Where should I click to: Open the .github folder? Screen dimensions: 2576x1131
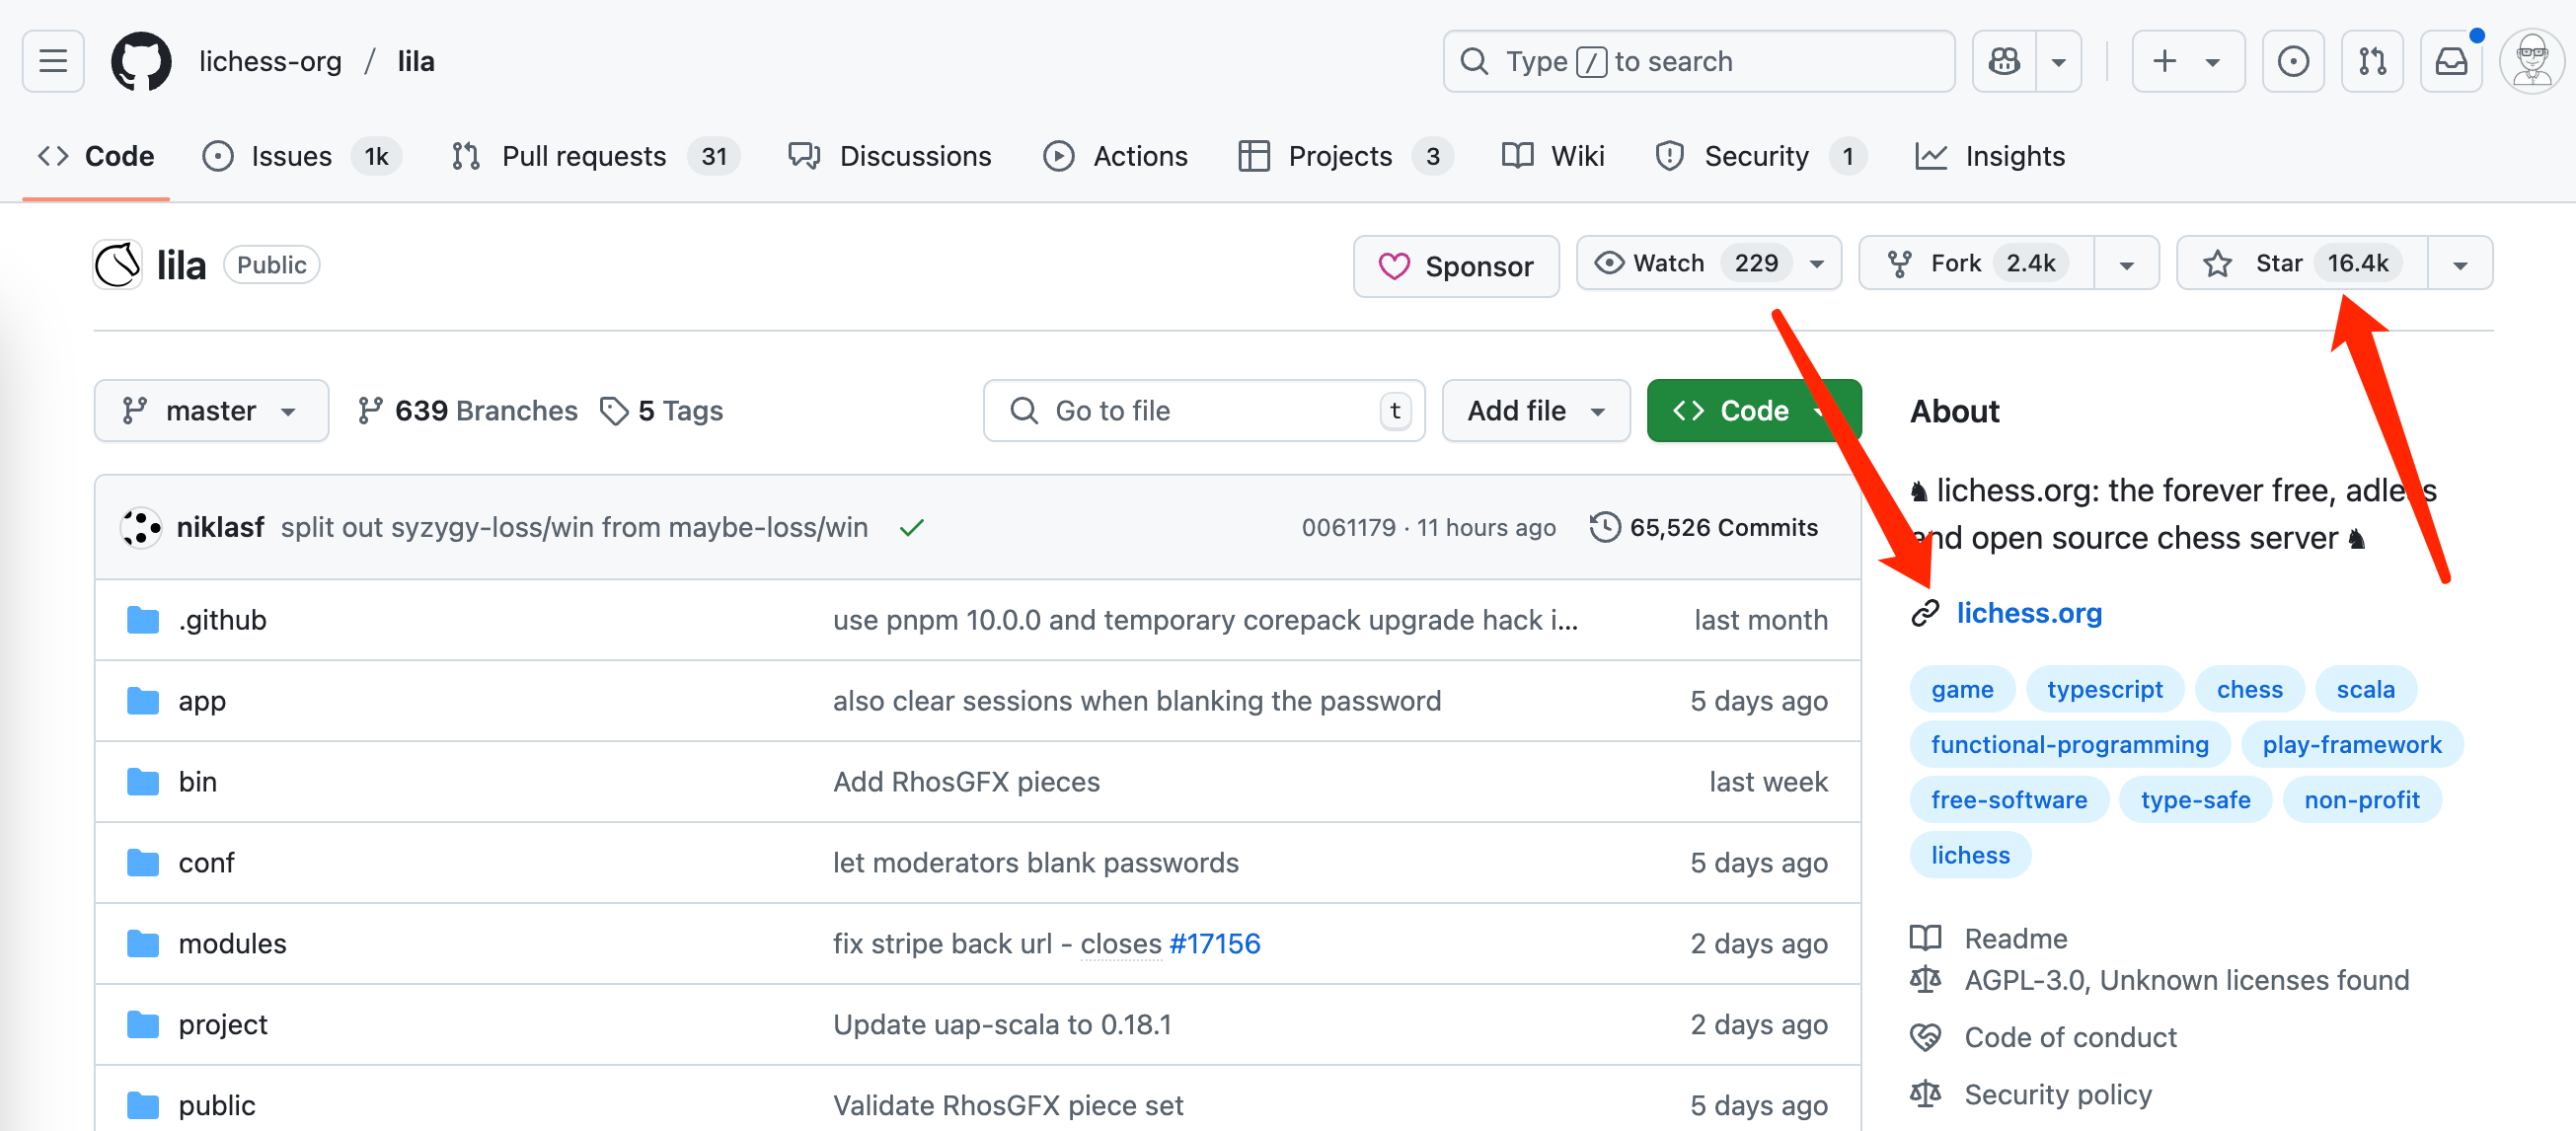[x=222, y=619]
